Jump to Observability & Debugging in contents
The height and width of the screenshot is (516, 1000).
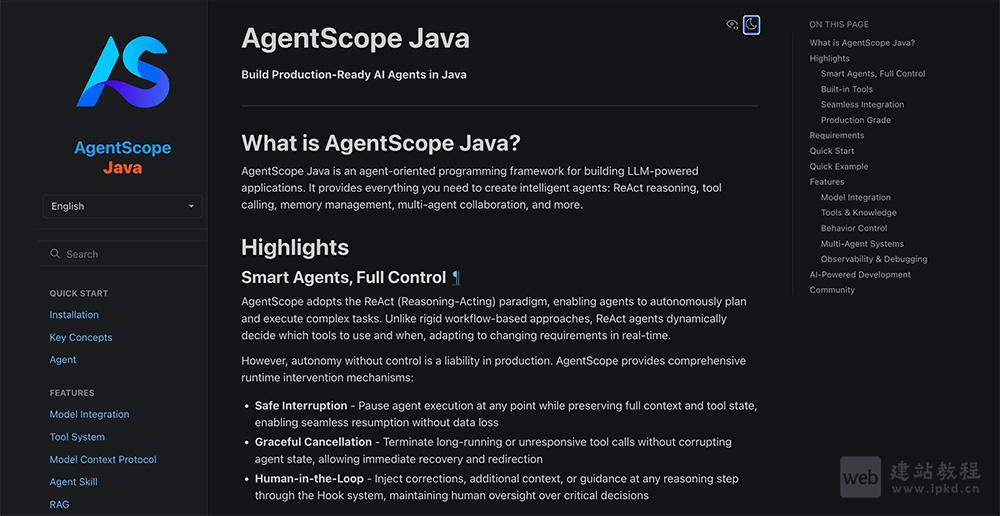pos(874,259)
